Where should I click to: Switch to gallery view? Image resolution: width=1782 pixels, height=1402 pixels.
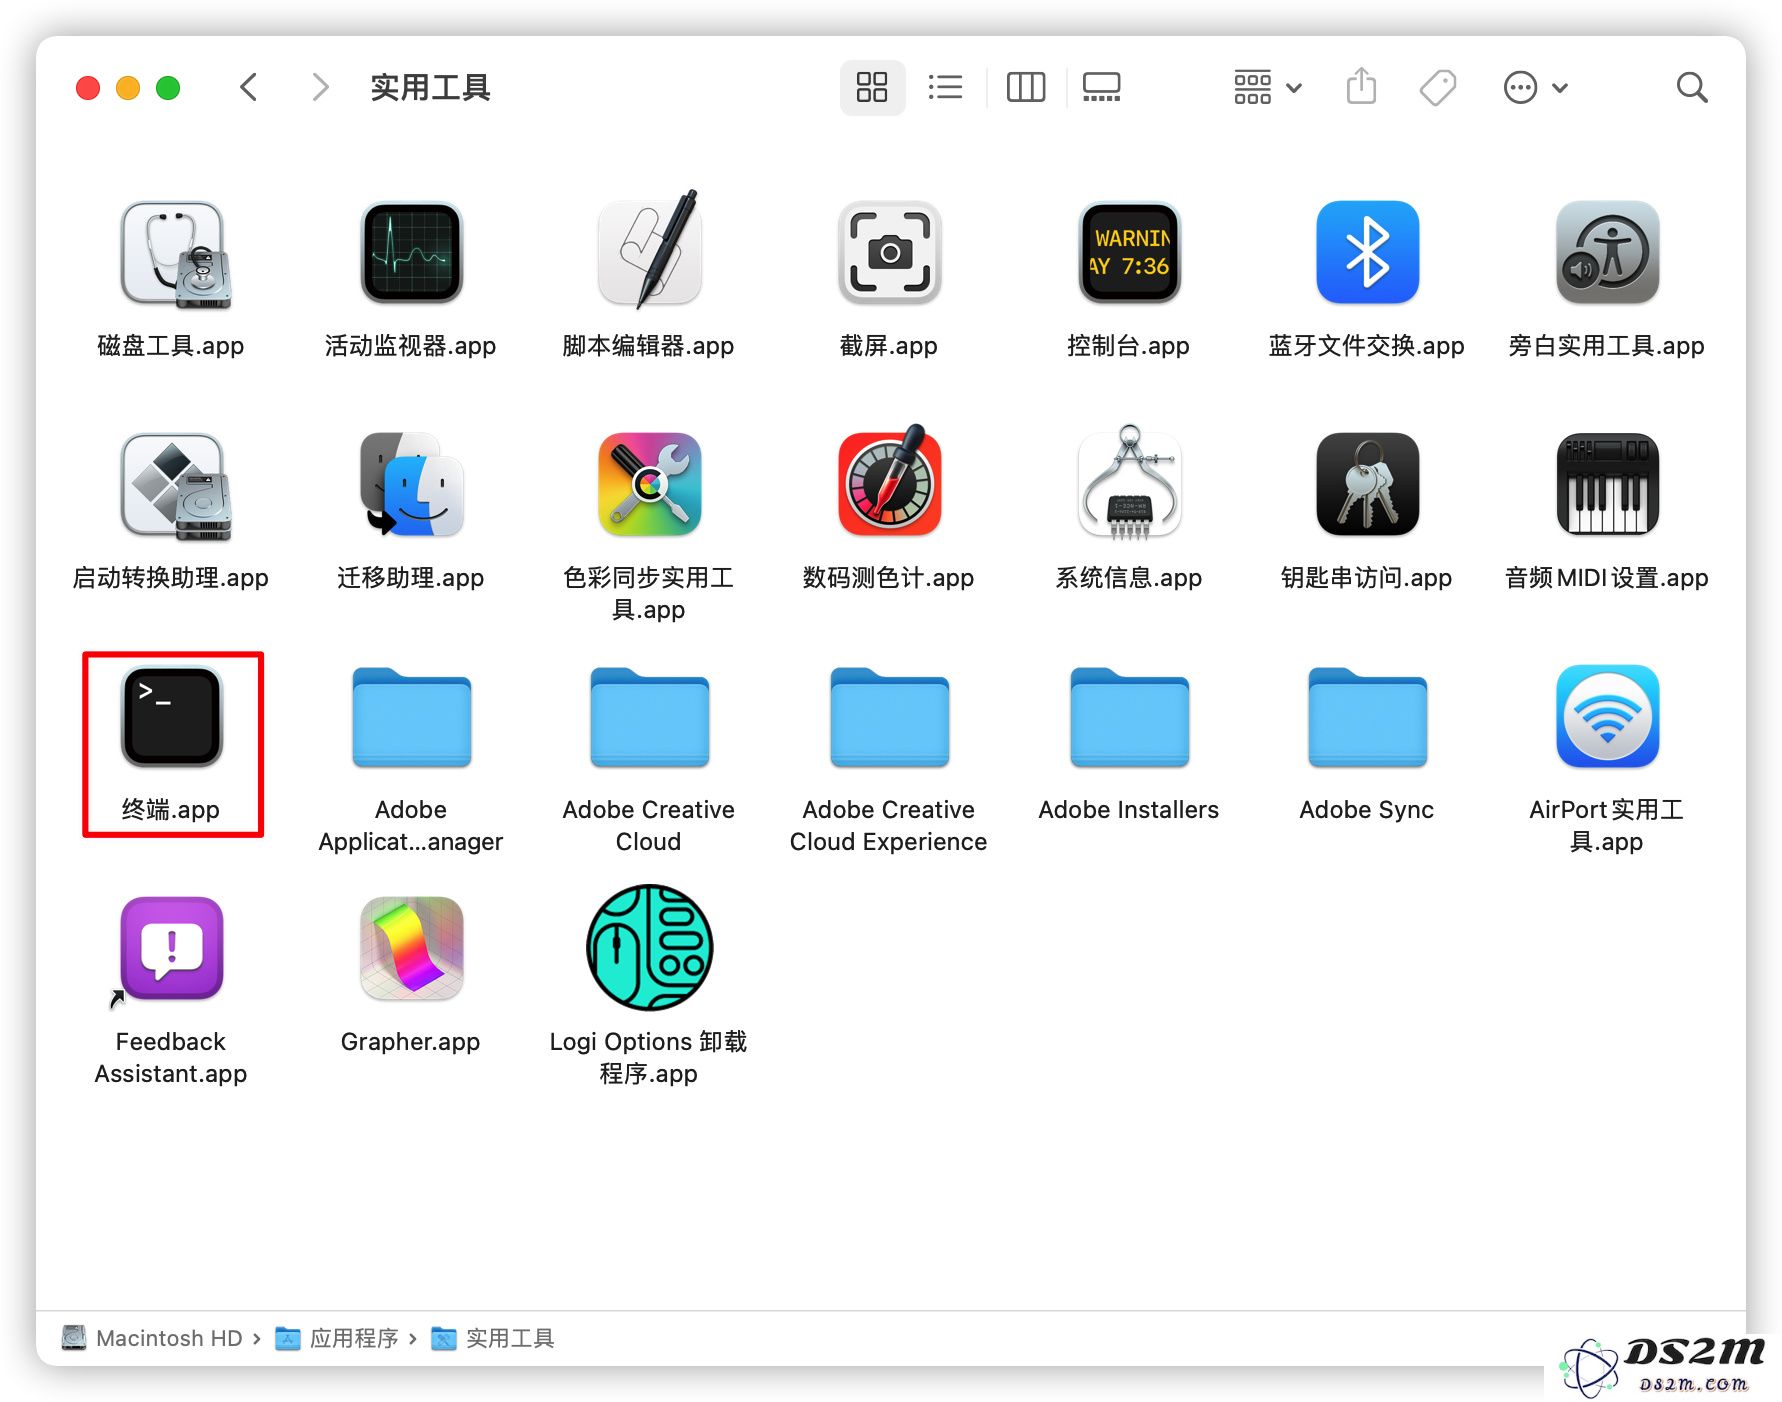click(x=1101, y=88)
